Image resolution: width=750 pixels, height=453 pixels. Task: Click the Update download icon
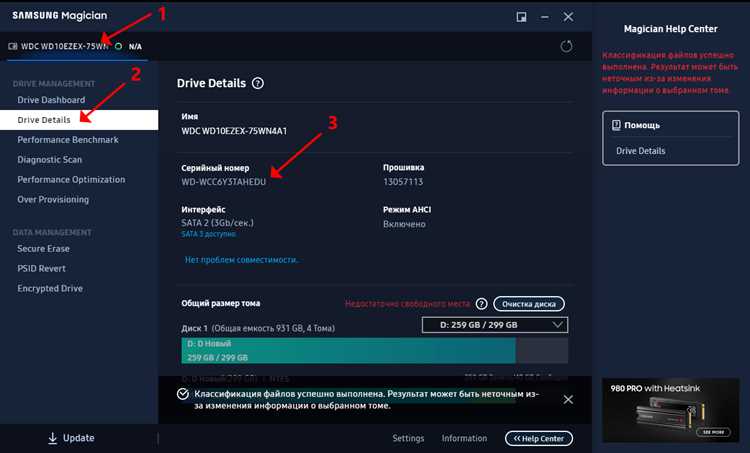tap(53, 438)
